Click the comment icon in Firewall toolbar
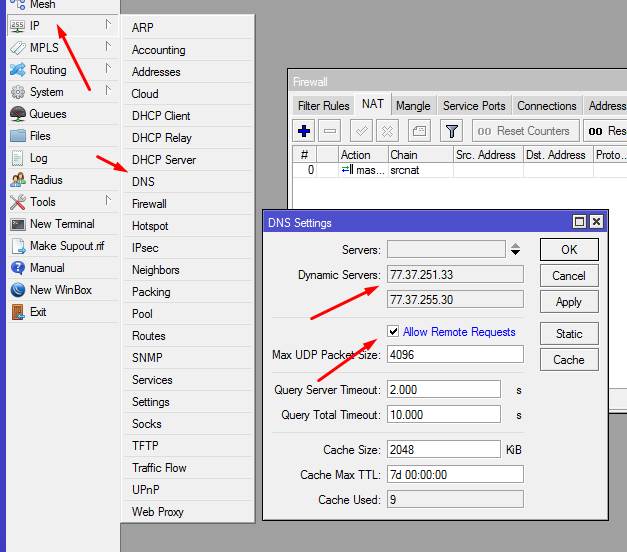This screenshot has width=627, height=552. tap(419, 131)
